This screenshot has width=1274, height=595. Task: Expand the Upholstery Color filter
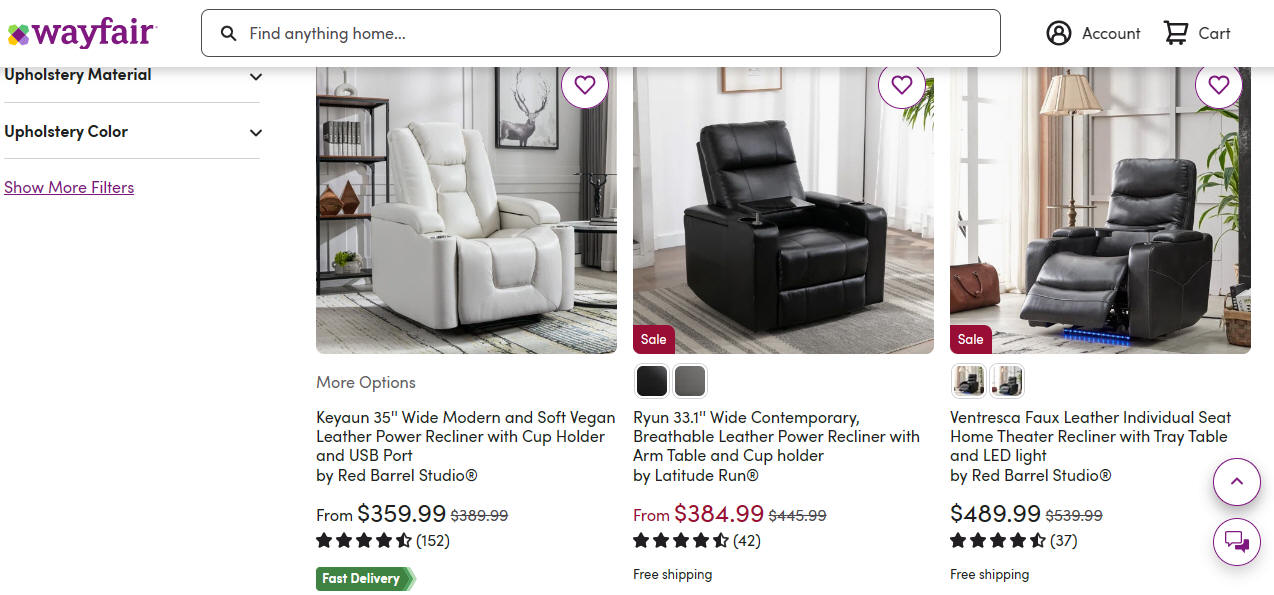132,132
